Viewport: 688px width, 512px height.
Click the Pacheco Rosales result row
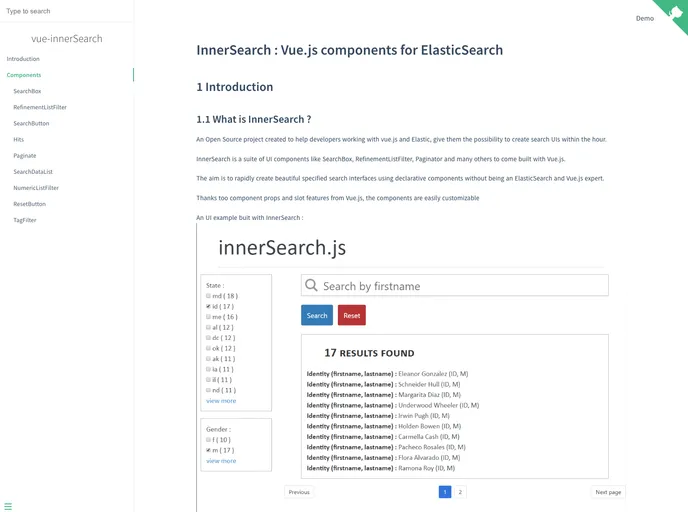[x=386, y=447]
